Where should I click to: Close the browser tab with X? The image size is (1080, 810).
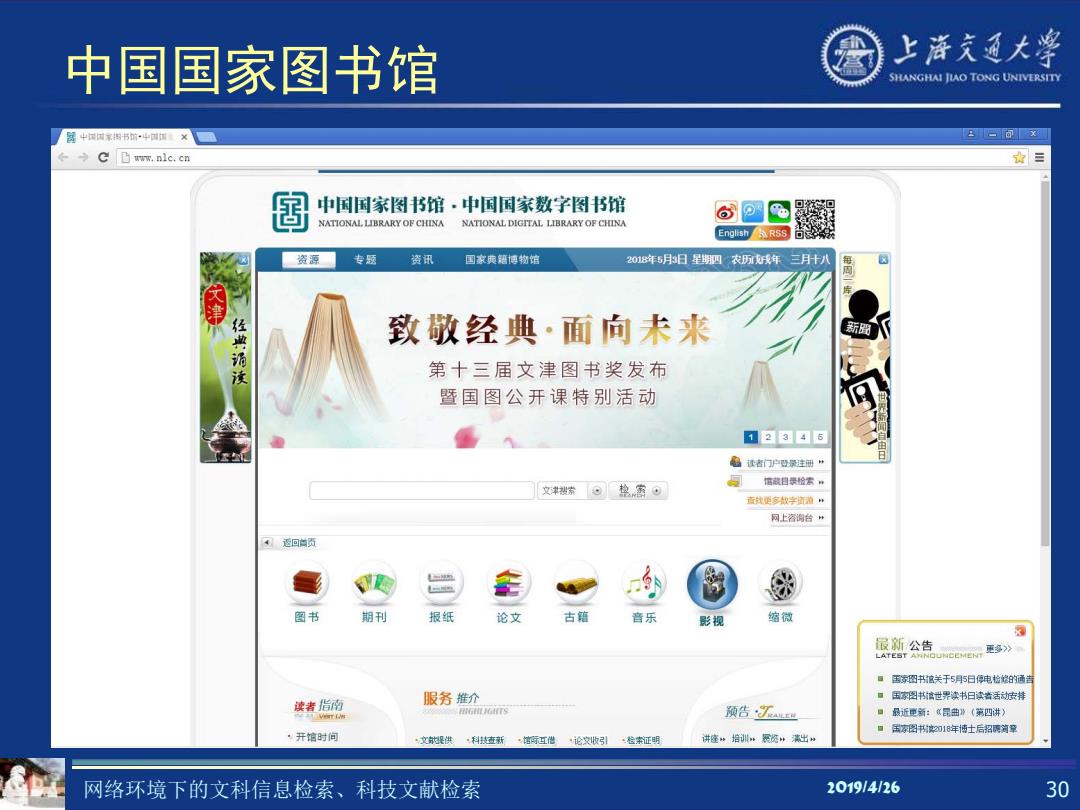point(184,137)
